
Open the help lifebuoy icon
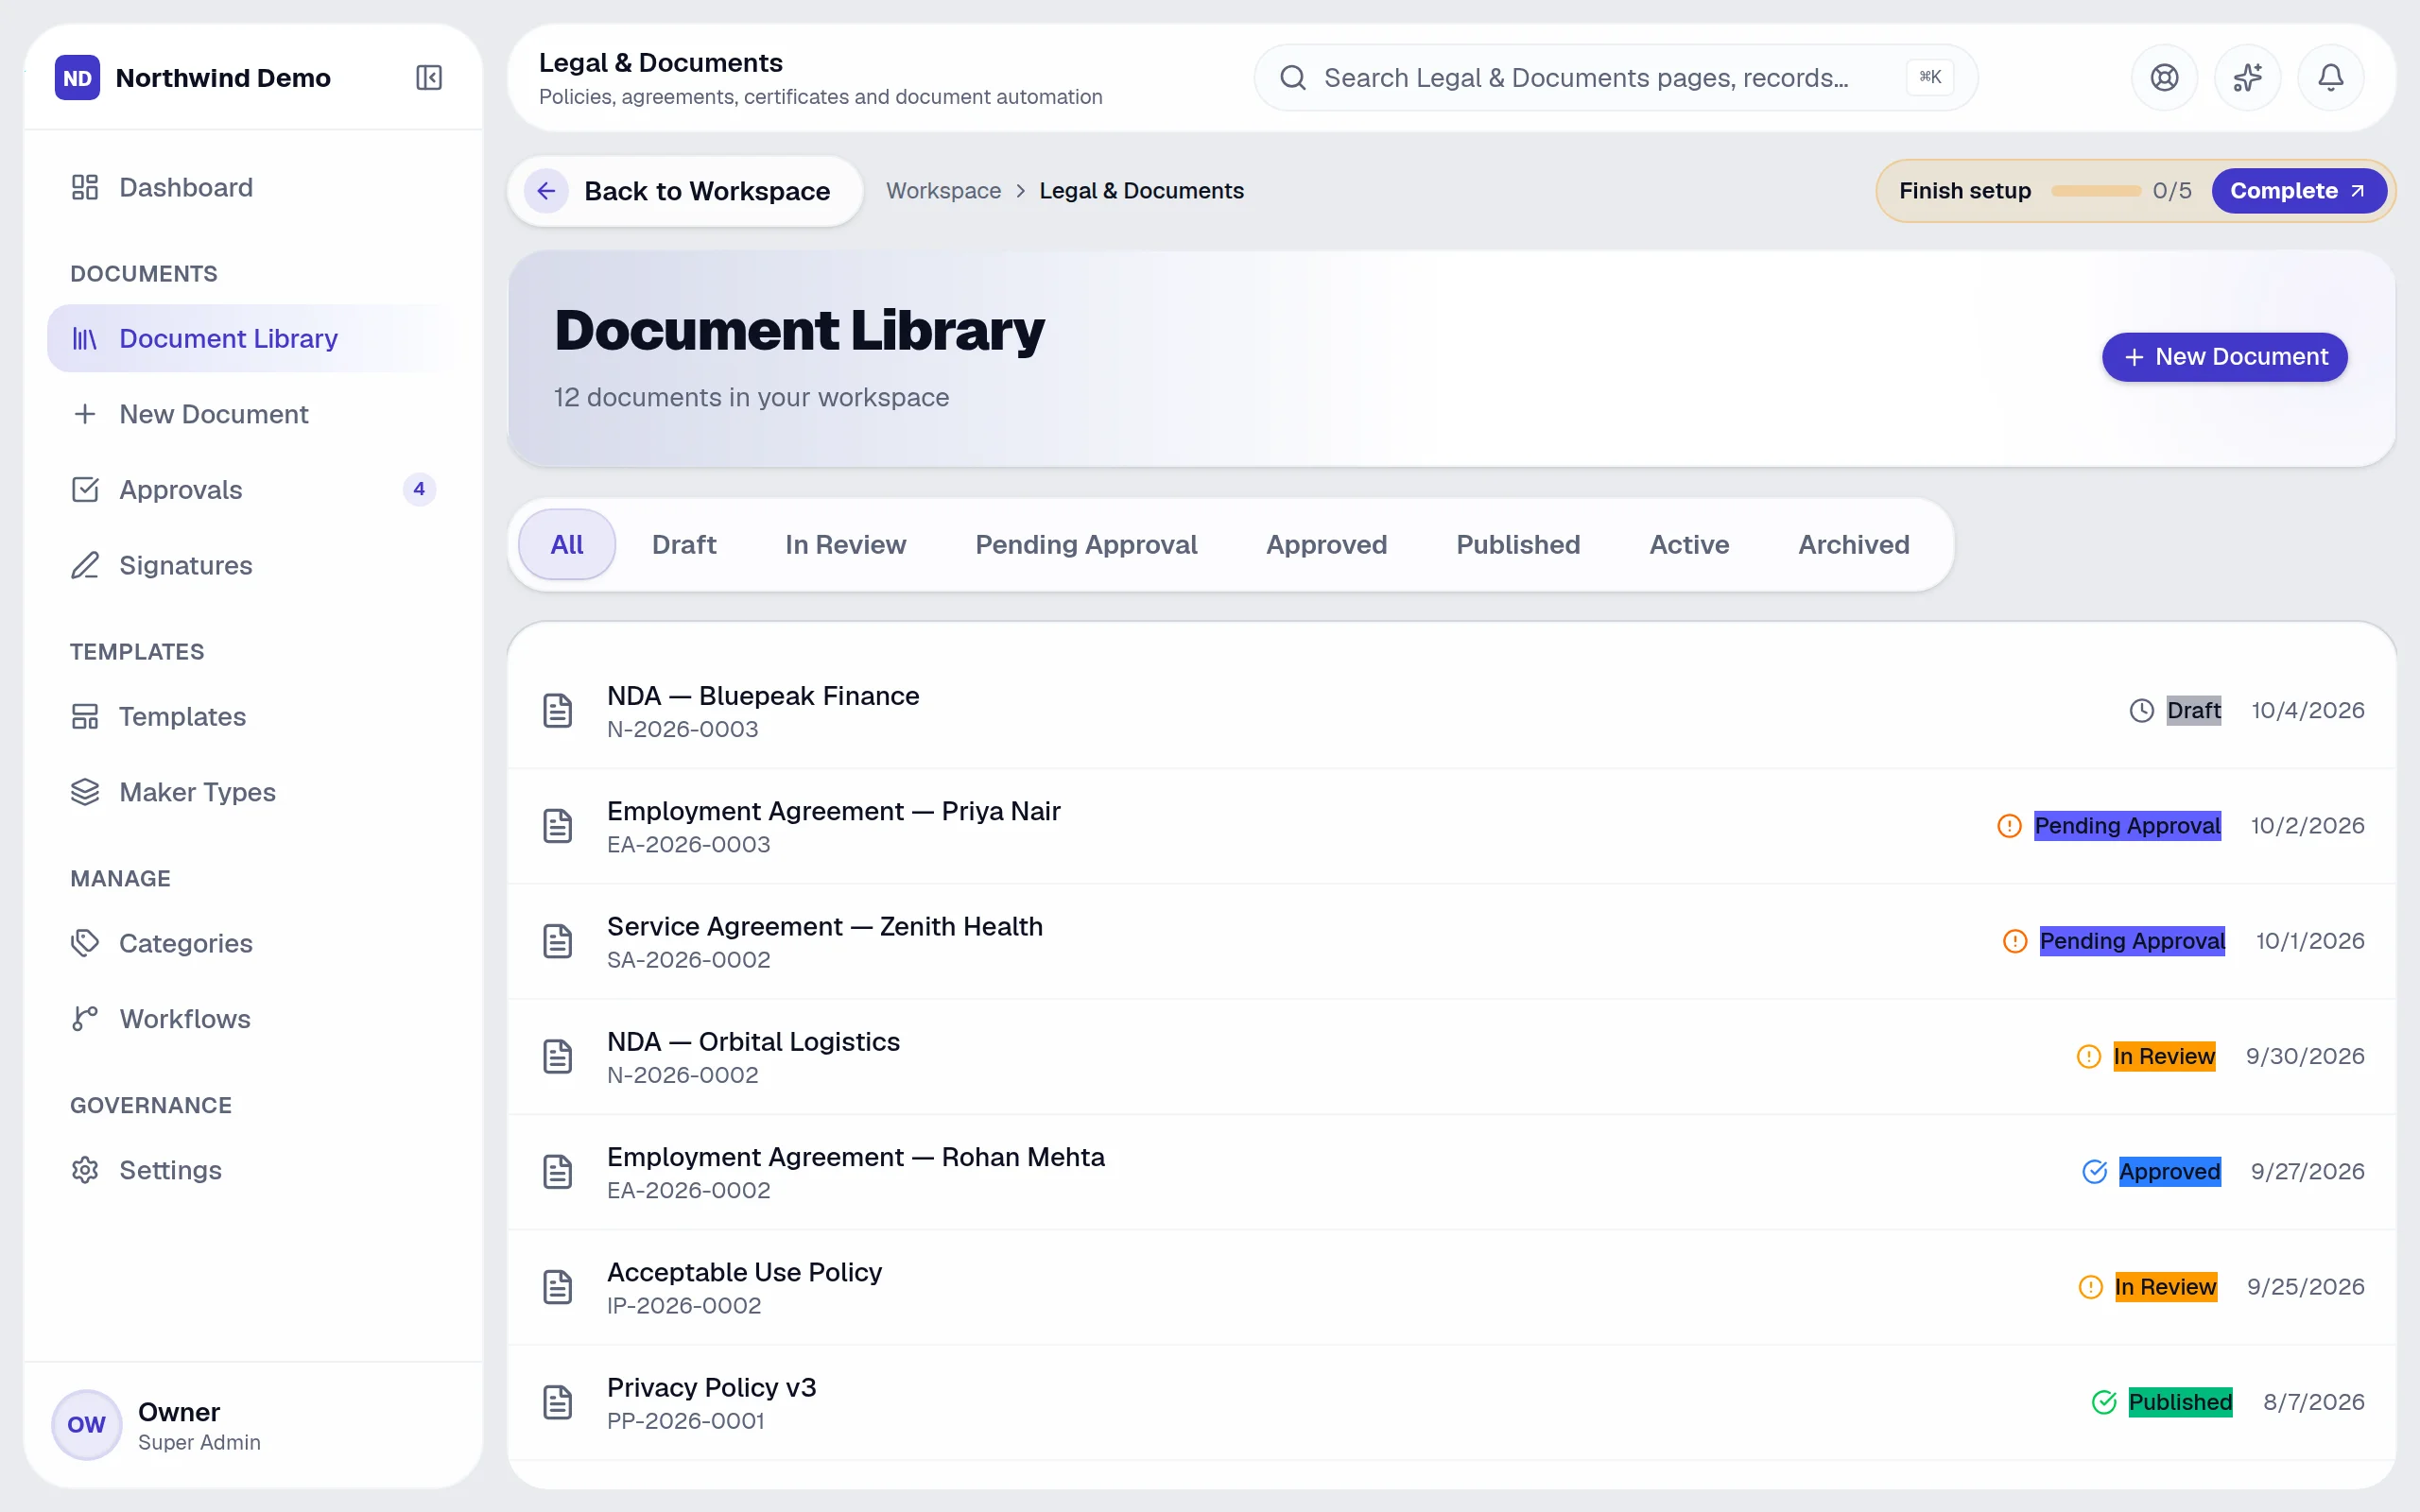pos(2164,77)
